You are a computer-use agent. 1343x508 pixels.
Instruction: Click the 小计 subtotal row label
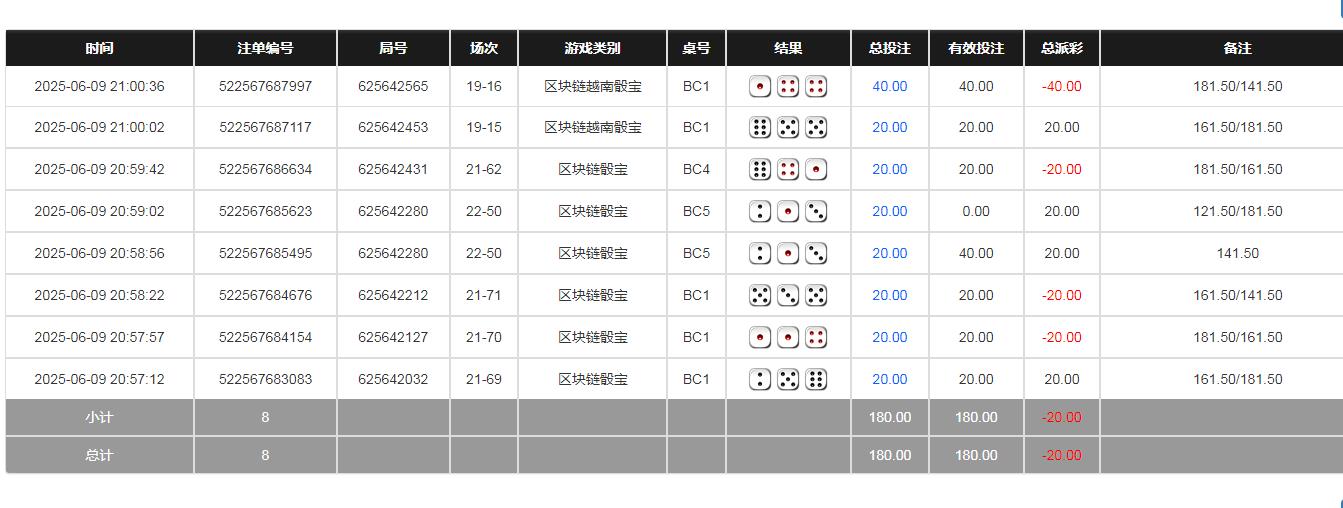pyautogui.click(x=99, y=418)
